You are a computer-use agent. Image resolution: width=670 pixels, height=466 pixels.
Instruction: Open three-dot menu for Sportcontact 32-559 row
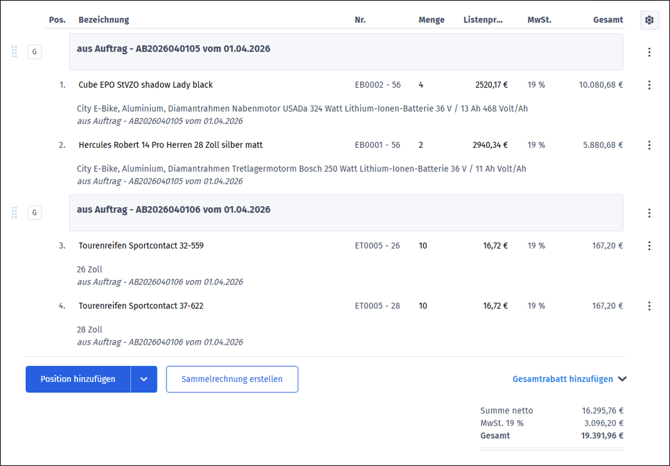[649, 246]
